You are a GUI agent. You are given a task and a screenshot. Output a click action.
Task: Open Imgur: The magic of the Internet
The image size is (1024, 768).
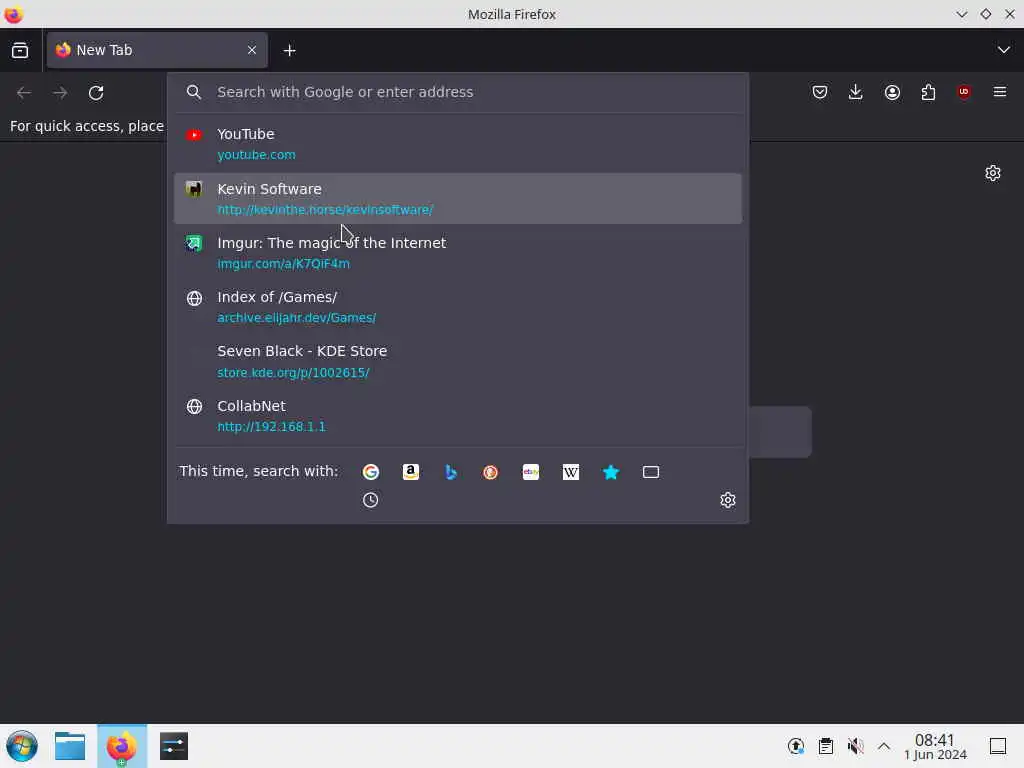click(x=457, y=253)
